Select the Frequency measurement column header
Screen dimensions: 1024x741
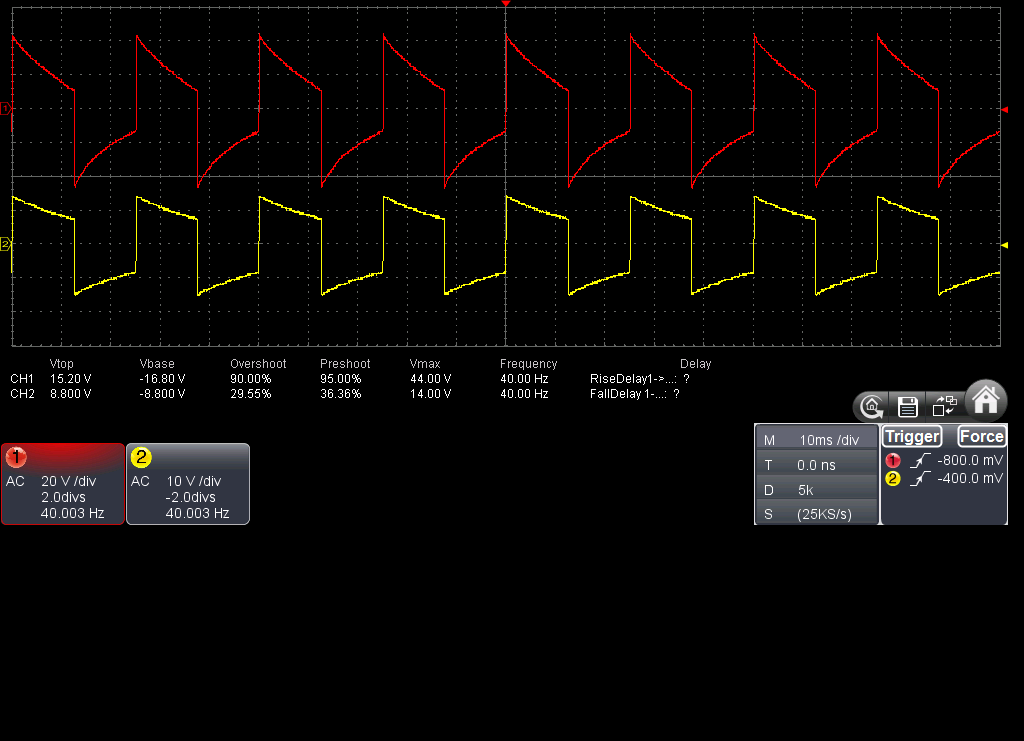528,364
